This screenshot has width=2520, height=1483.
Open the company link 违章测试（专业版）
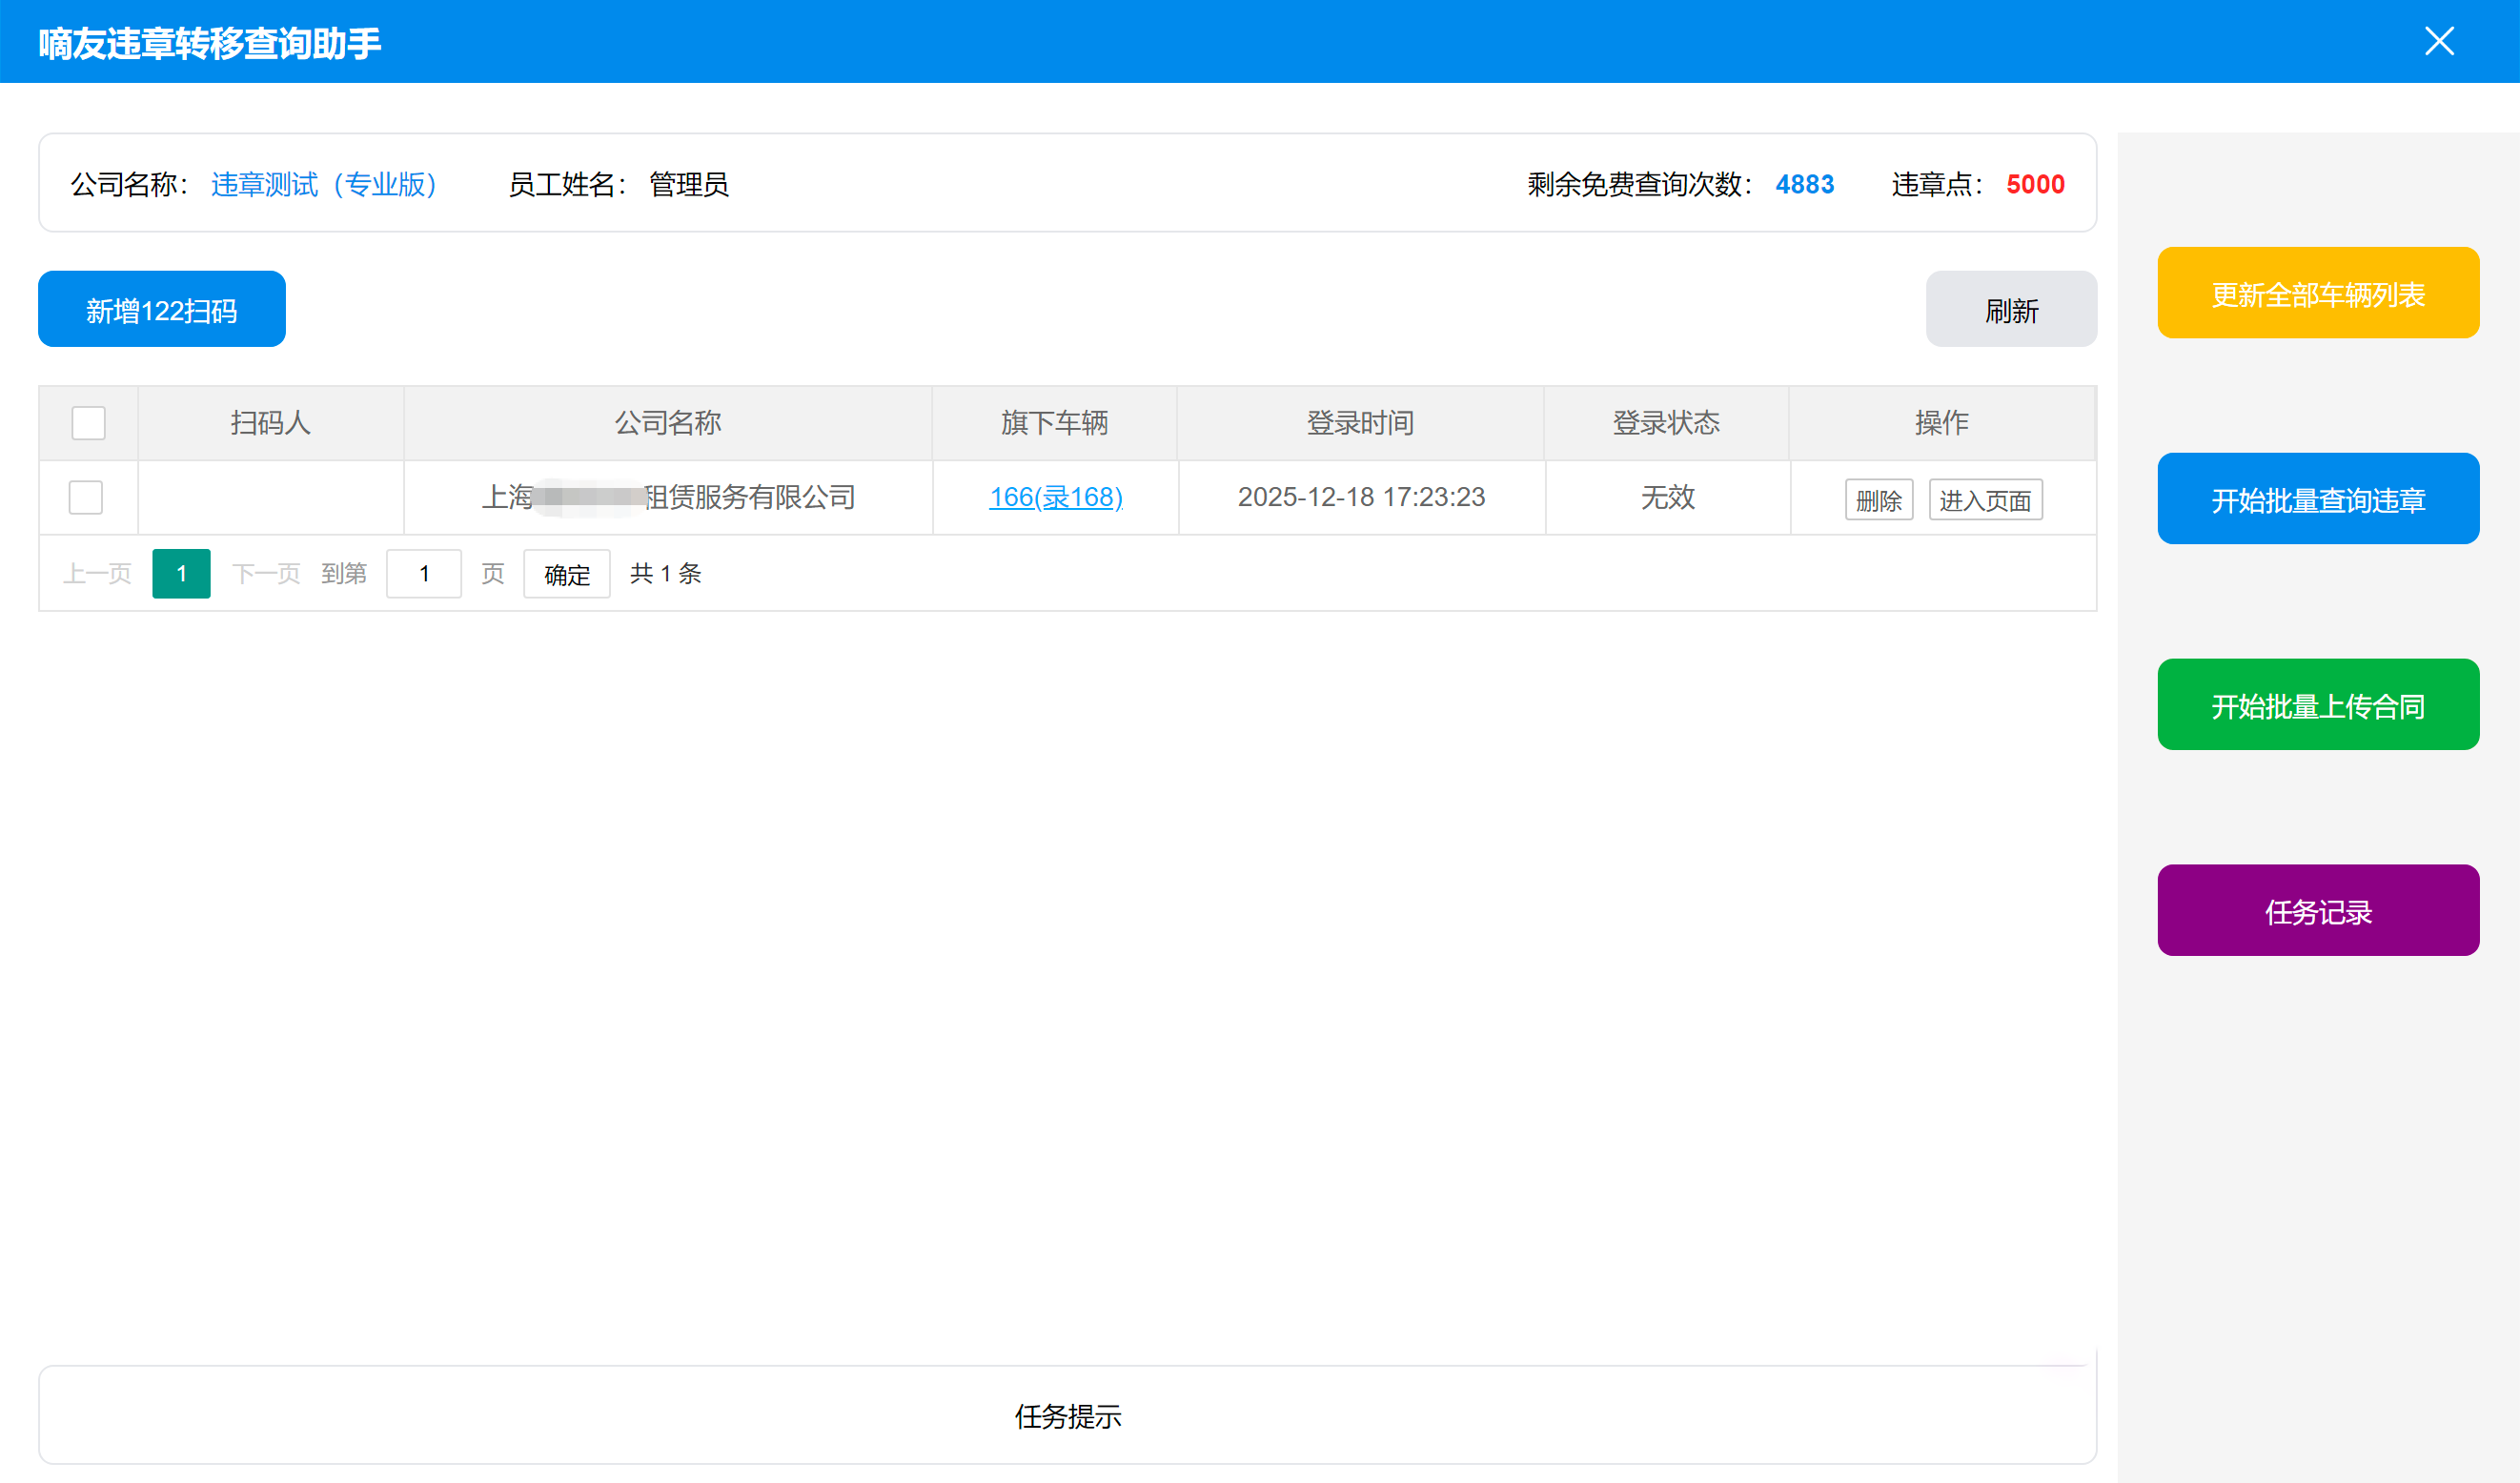[x=324, y=184]
